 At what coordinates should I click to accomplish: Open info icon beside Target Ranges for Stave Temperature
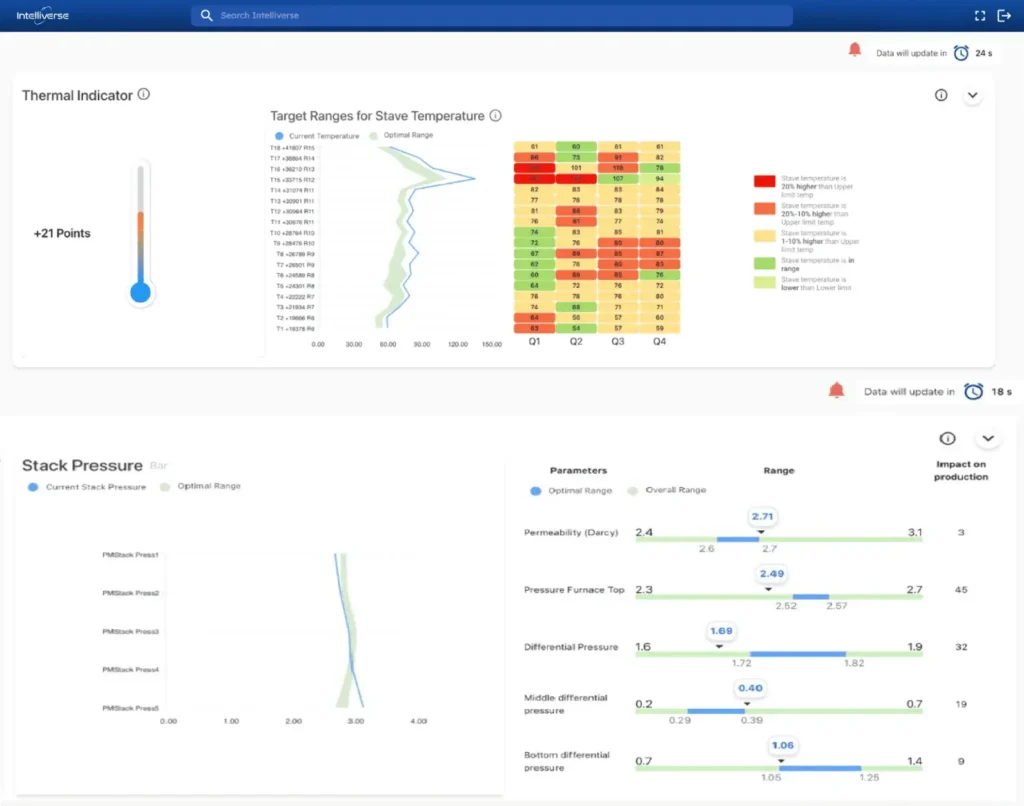point(496,116)
